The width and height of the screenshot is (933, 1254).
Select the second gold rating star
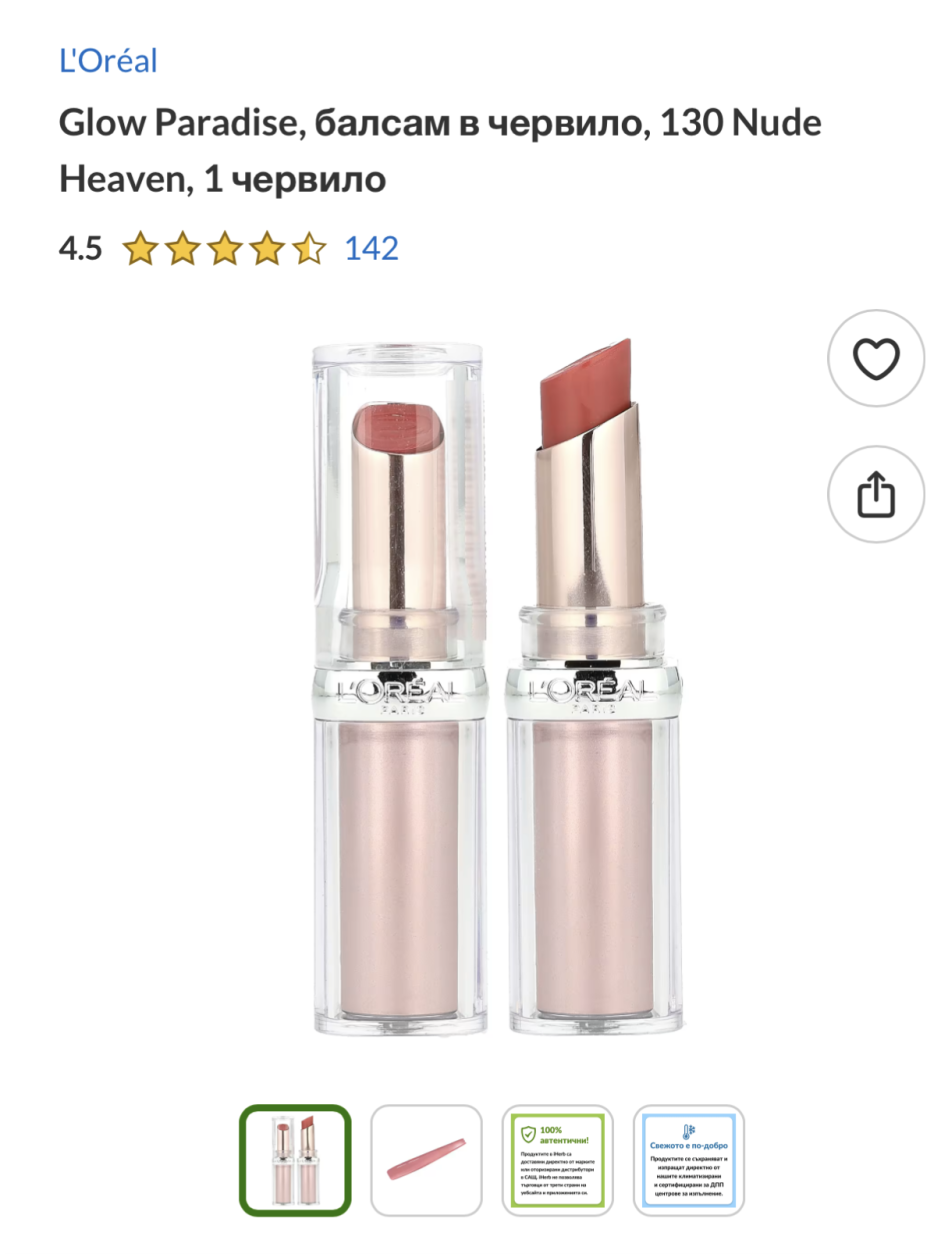click(x=183, y=248)
